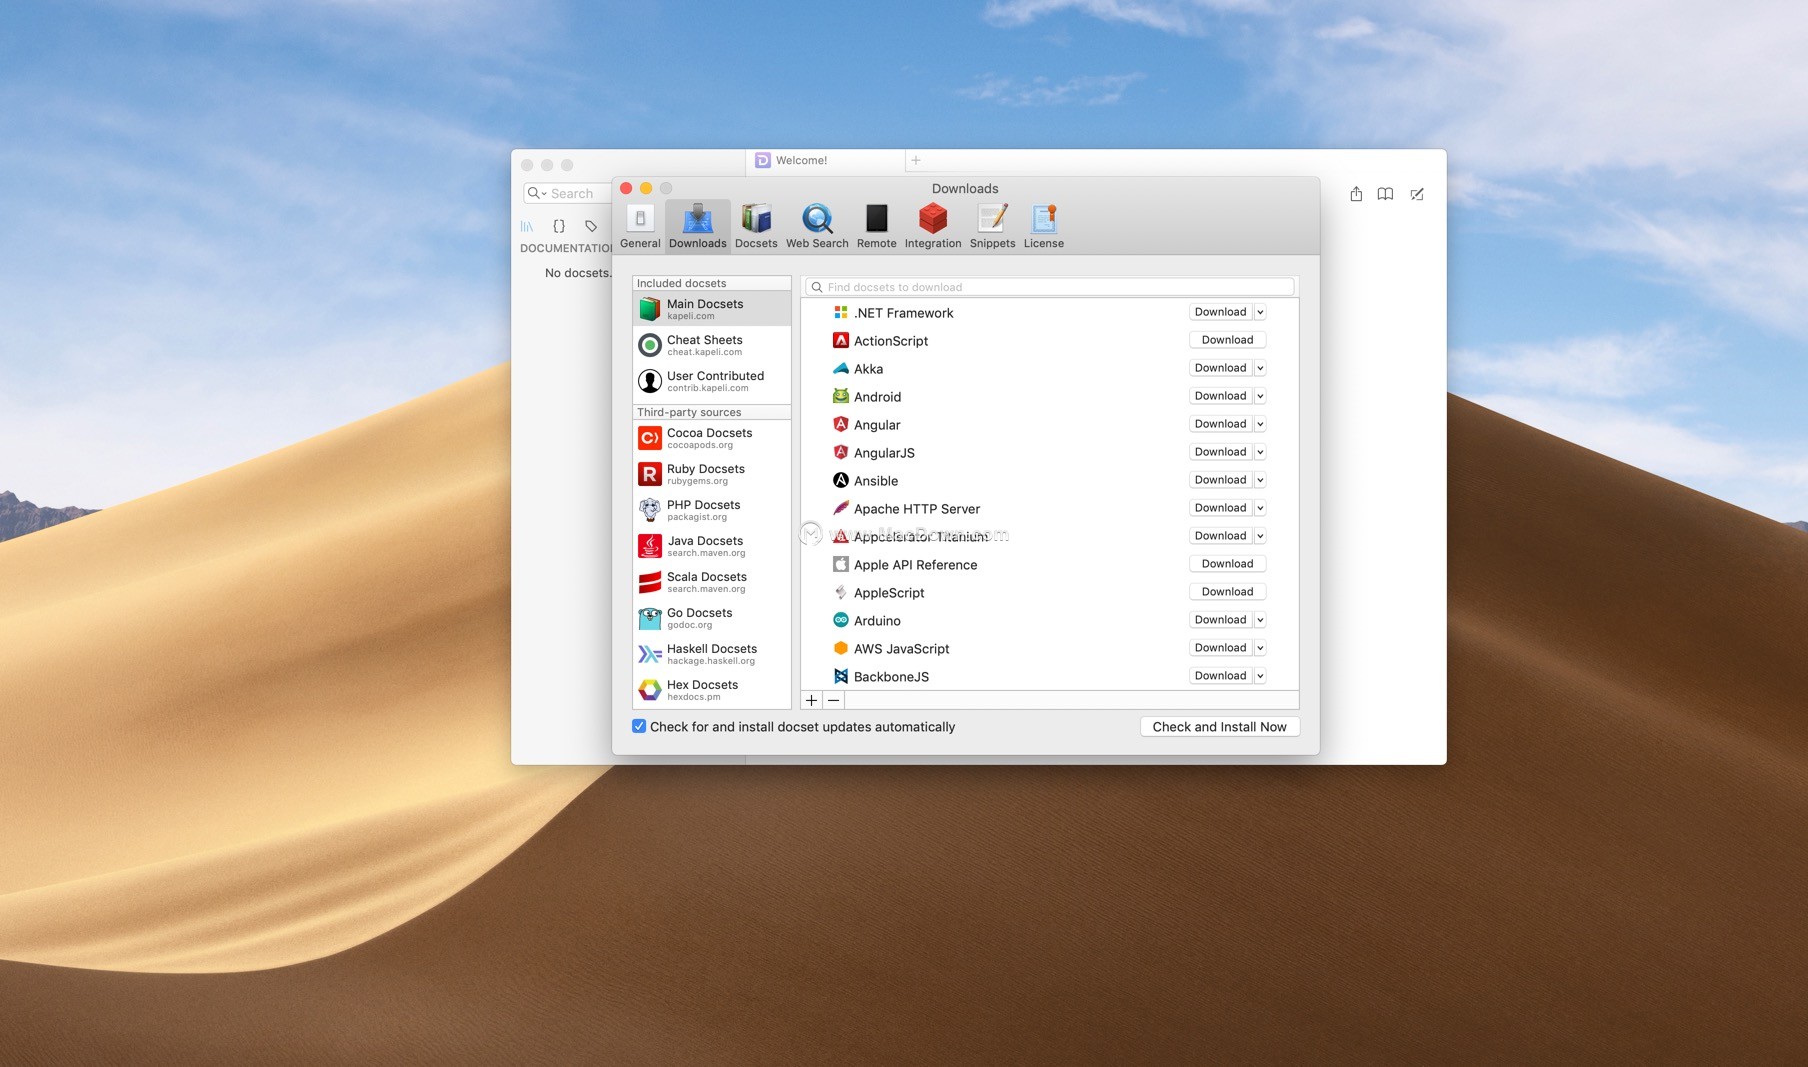The width and height of the screenshot is (1808, 1067).
Task: Download the Apple API Reference docset
Action: coord(1227,564)
